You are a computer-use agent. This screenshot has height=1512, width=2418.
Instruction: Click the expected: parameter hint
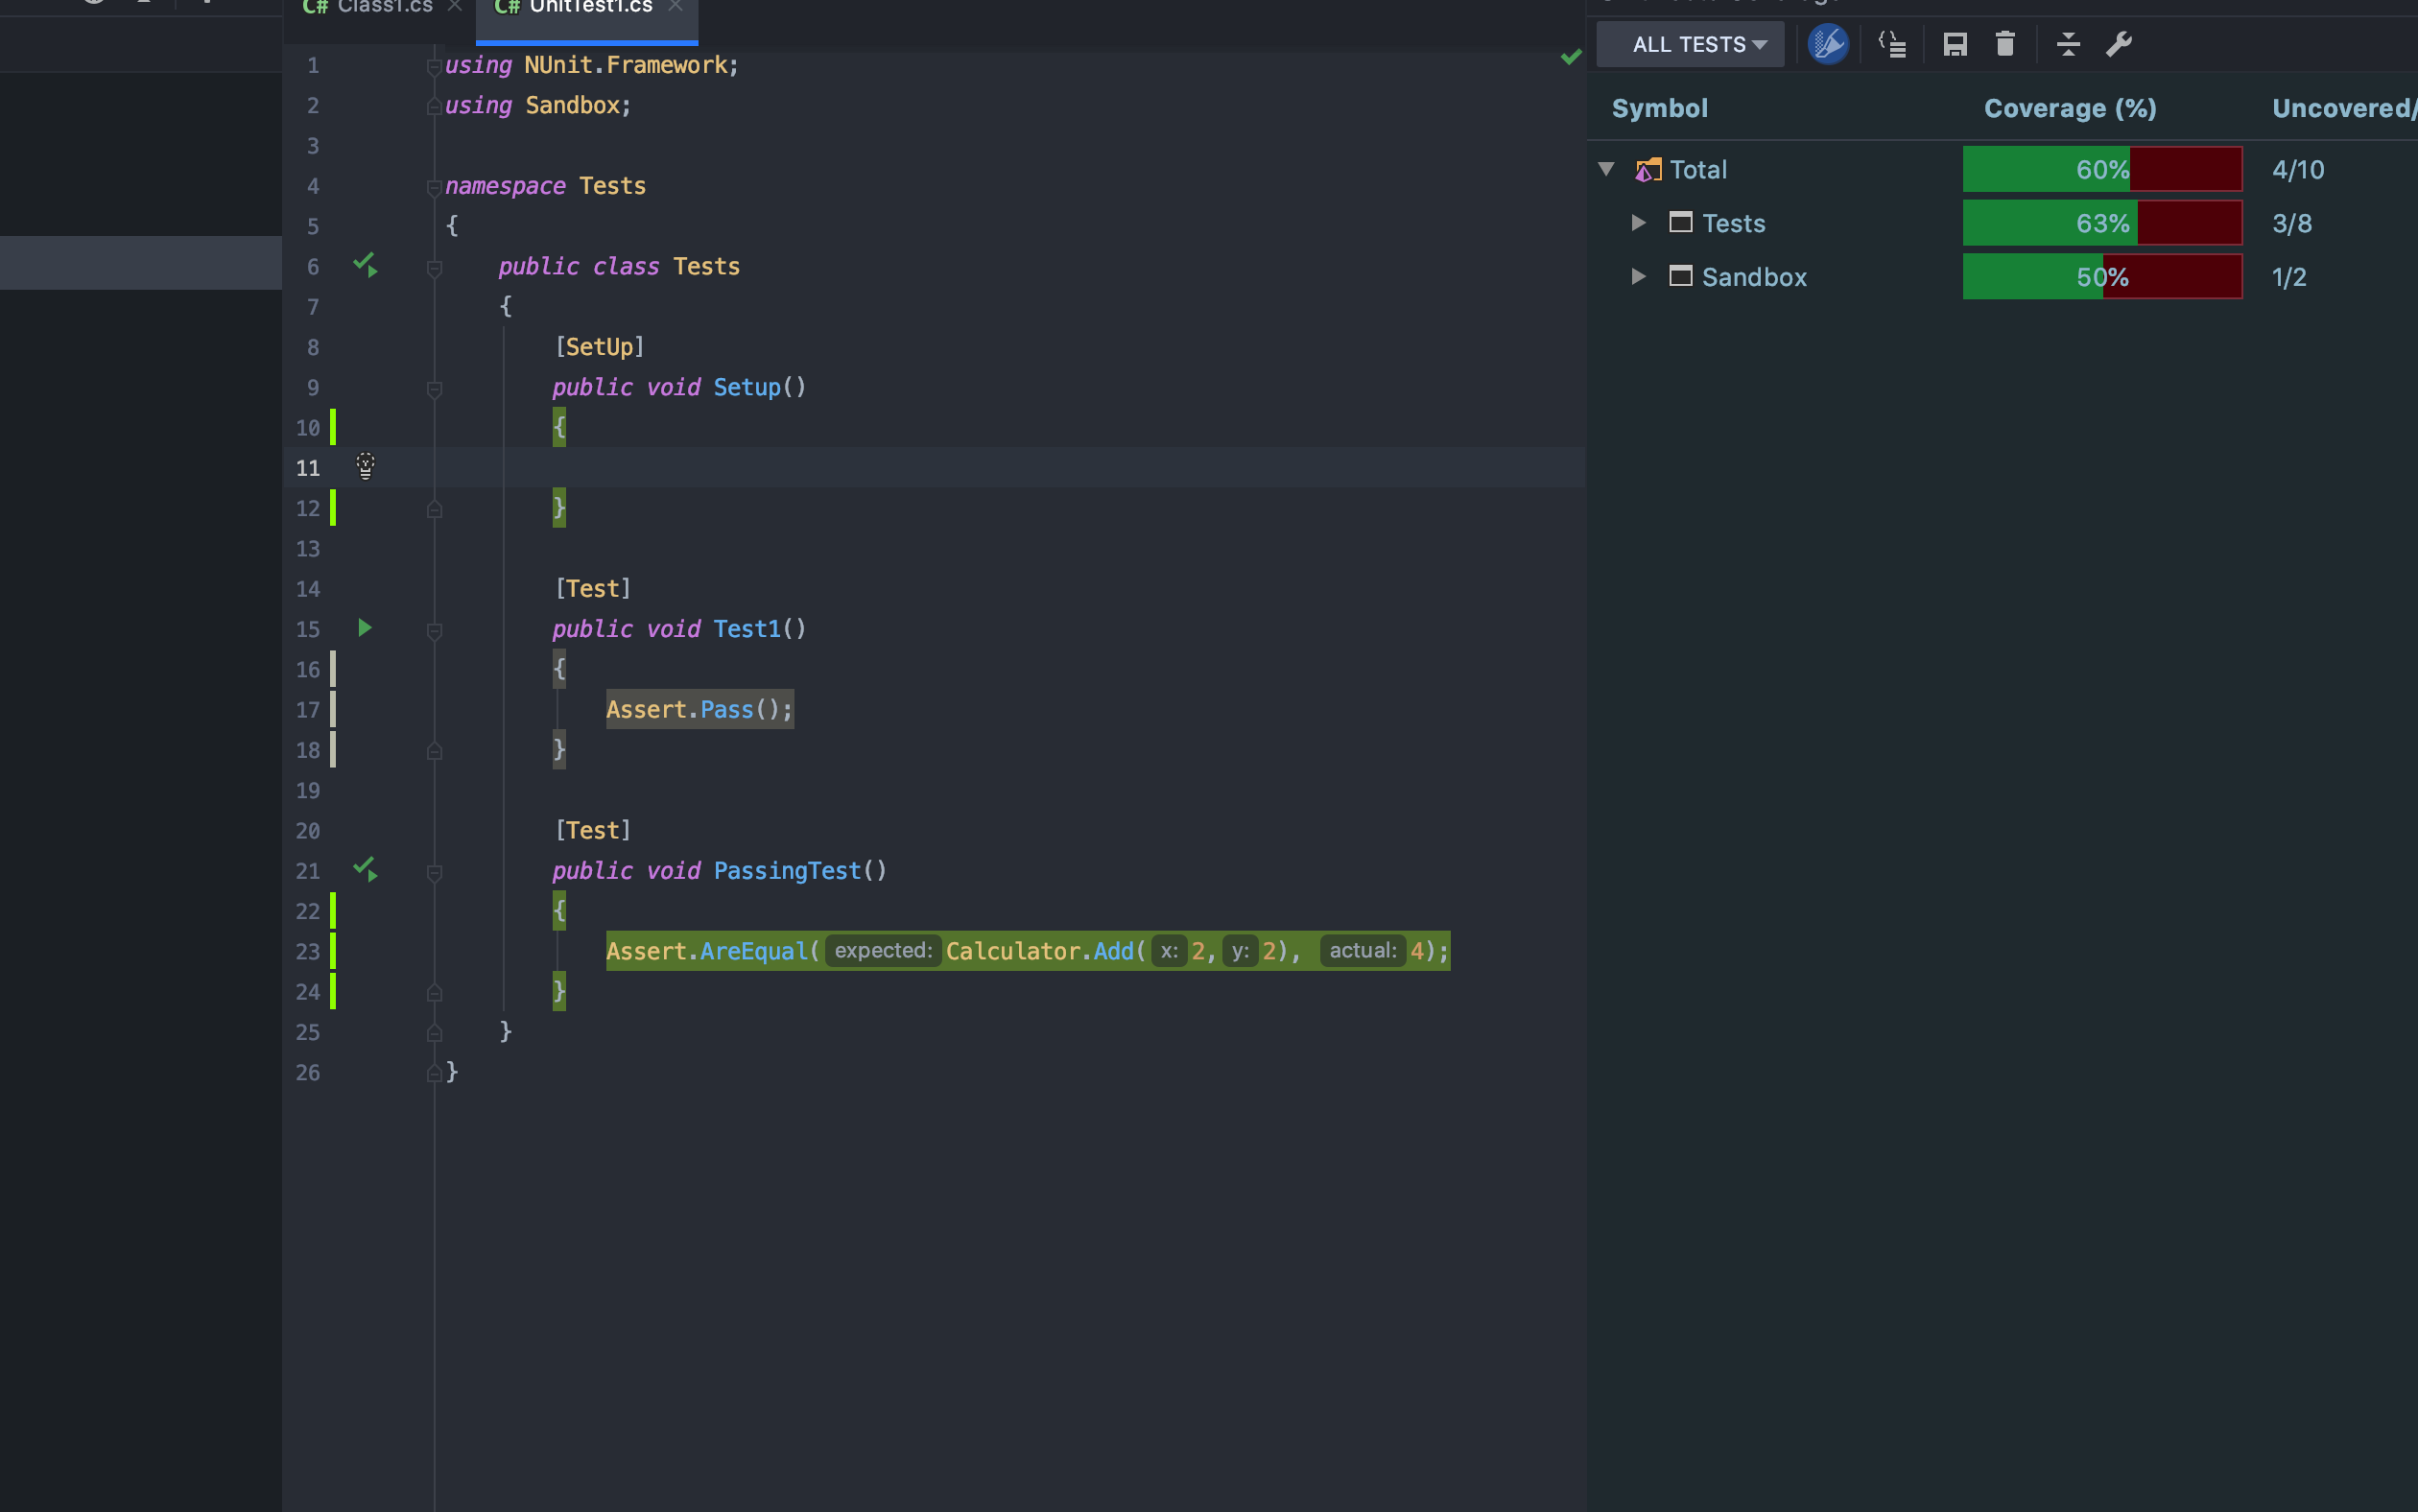tap(883, 950)
